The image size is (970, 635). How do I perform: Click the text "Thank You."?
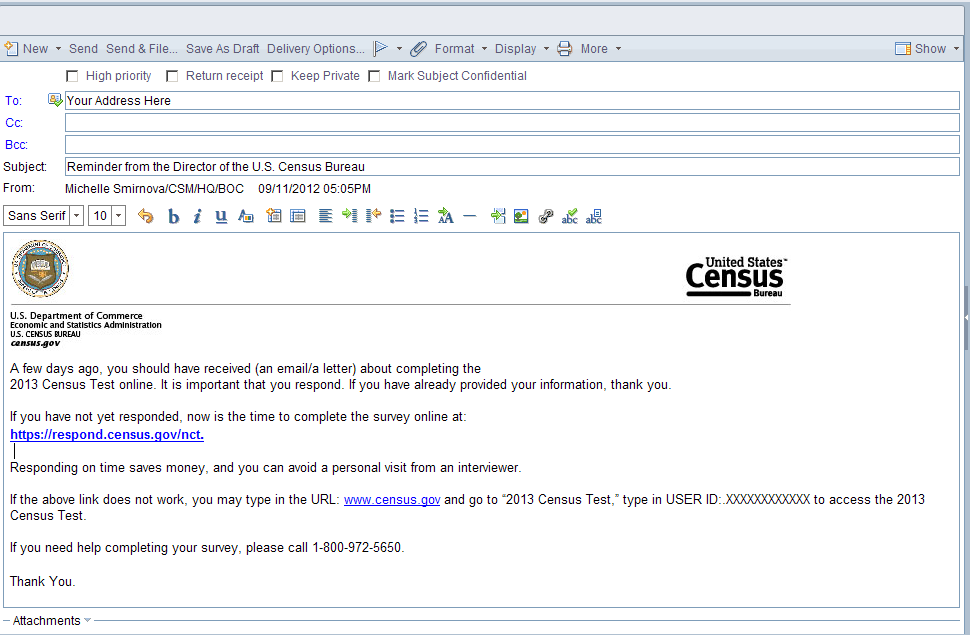(x=43, y=581)
